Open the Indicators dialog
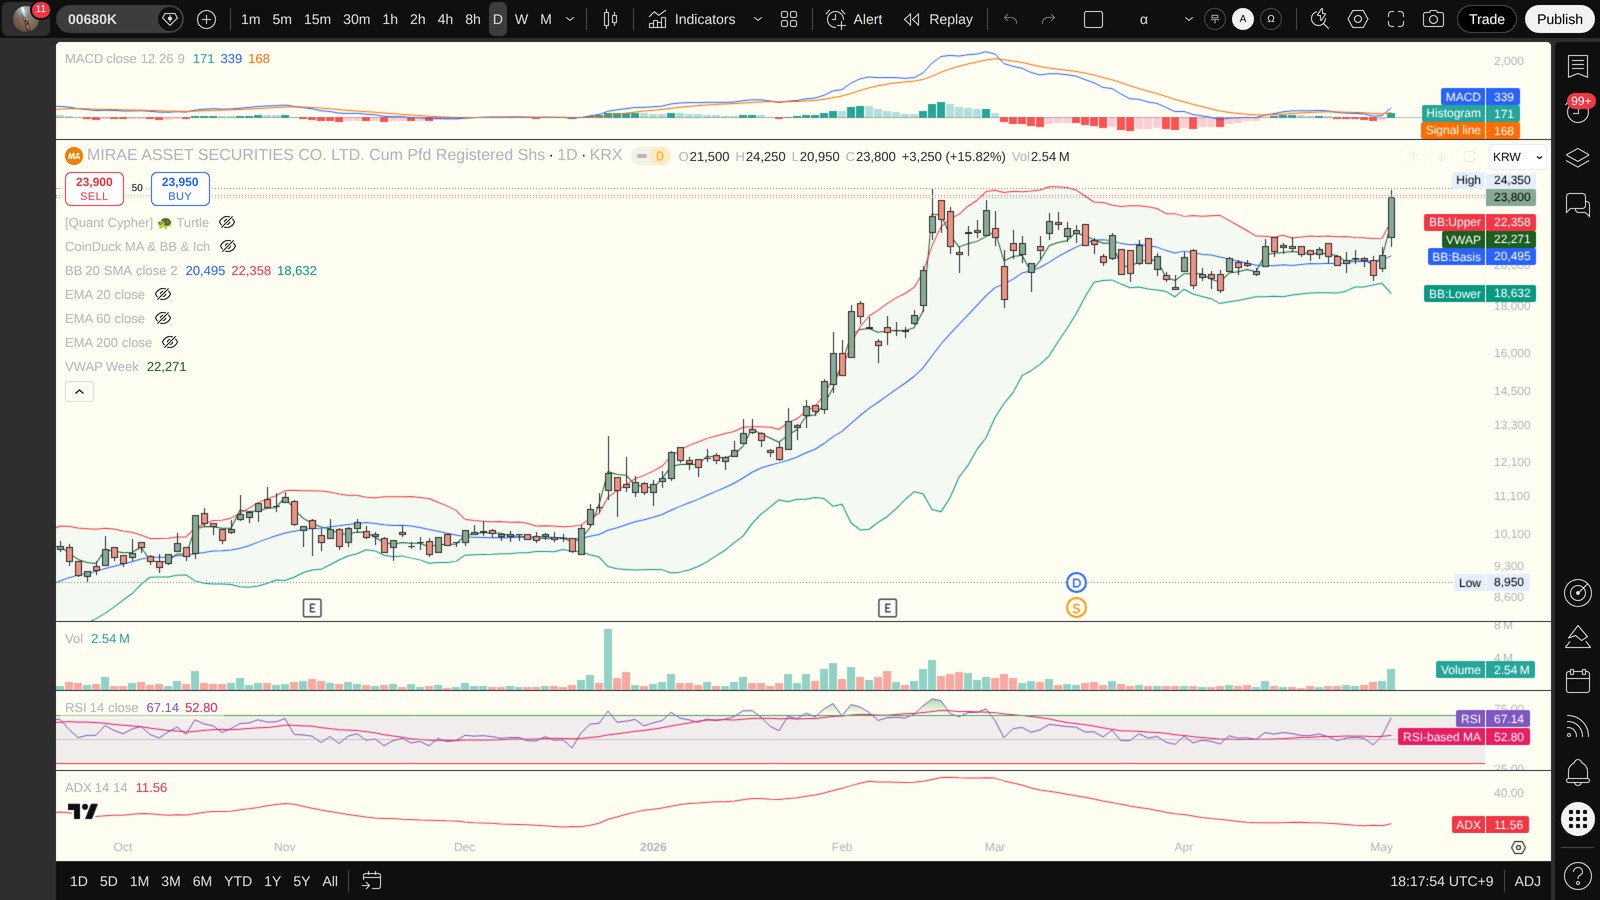 pos(692,19)
